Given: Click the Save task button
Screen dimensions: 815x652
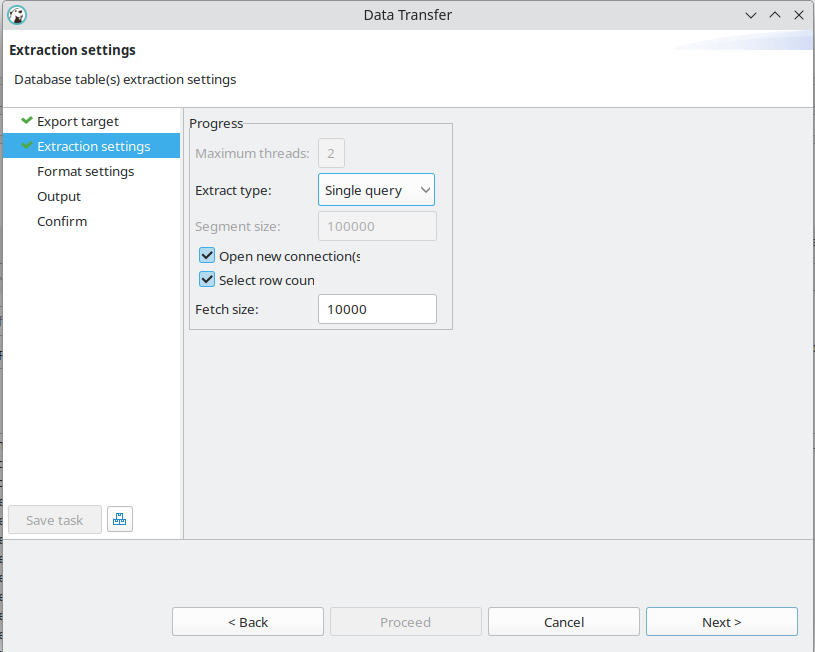Looking at the screenshot, I should (54, 519).
